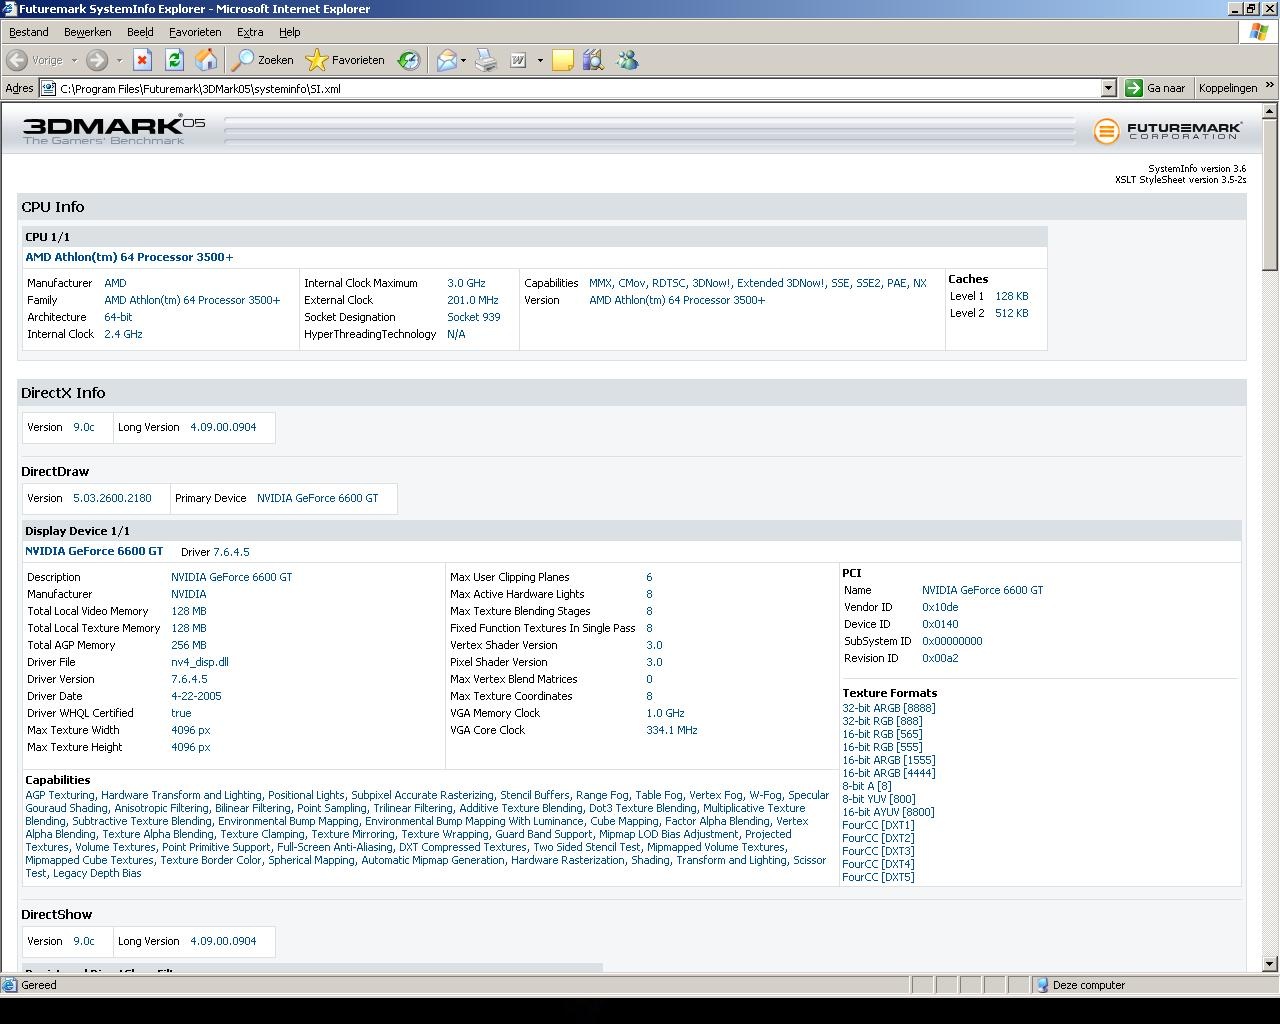Screen dimensions: 1280x1024
Task: Go to the home page icon
Action: (206, 60)
